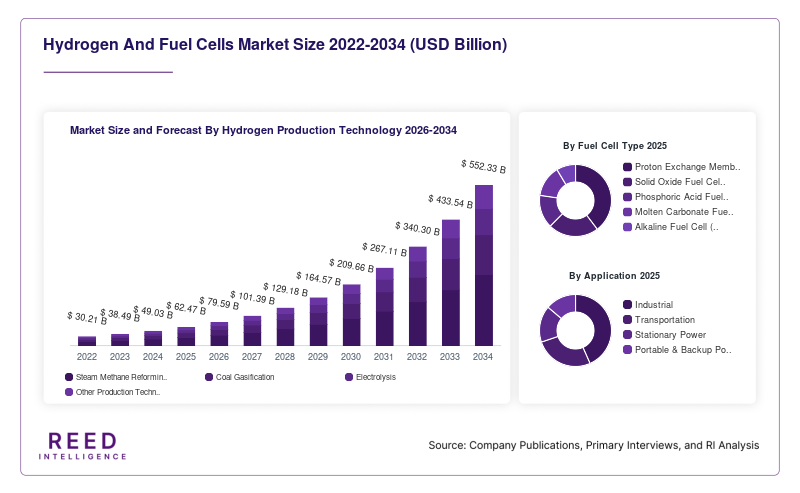
Task: Click the 2023 bar in the chart
Action: coord(120,340)
